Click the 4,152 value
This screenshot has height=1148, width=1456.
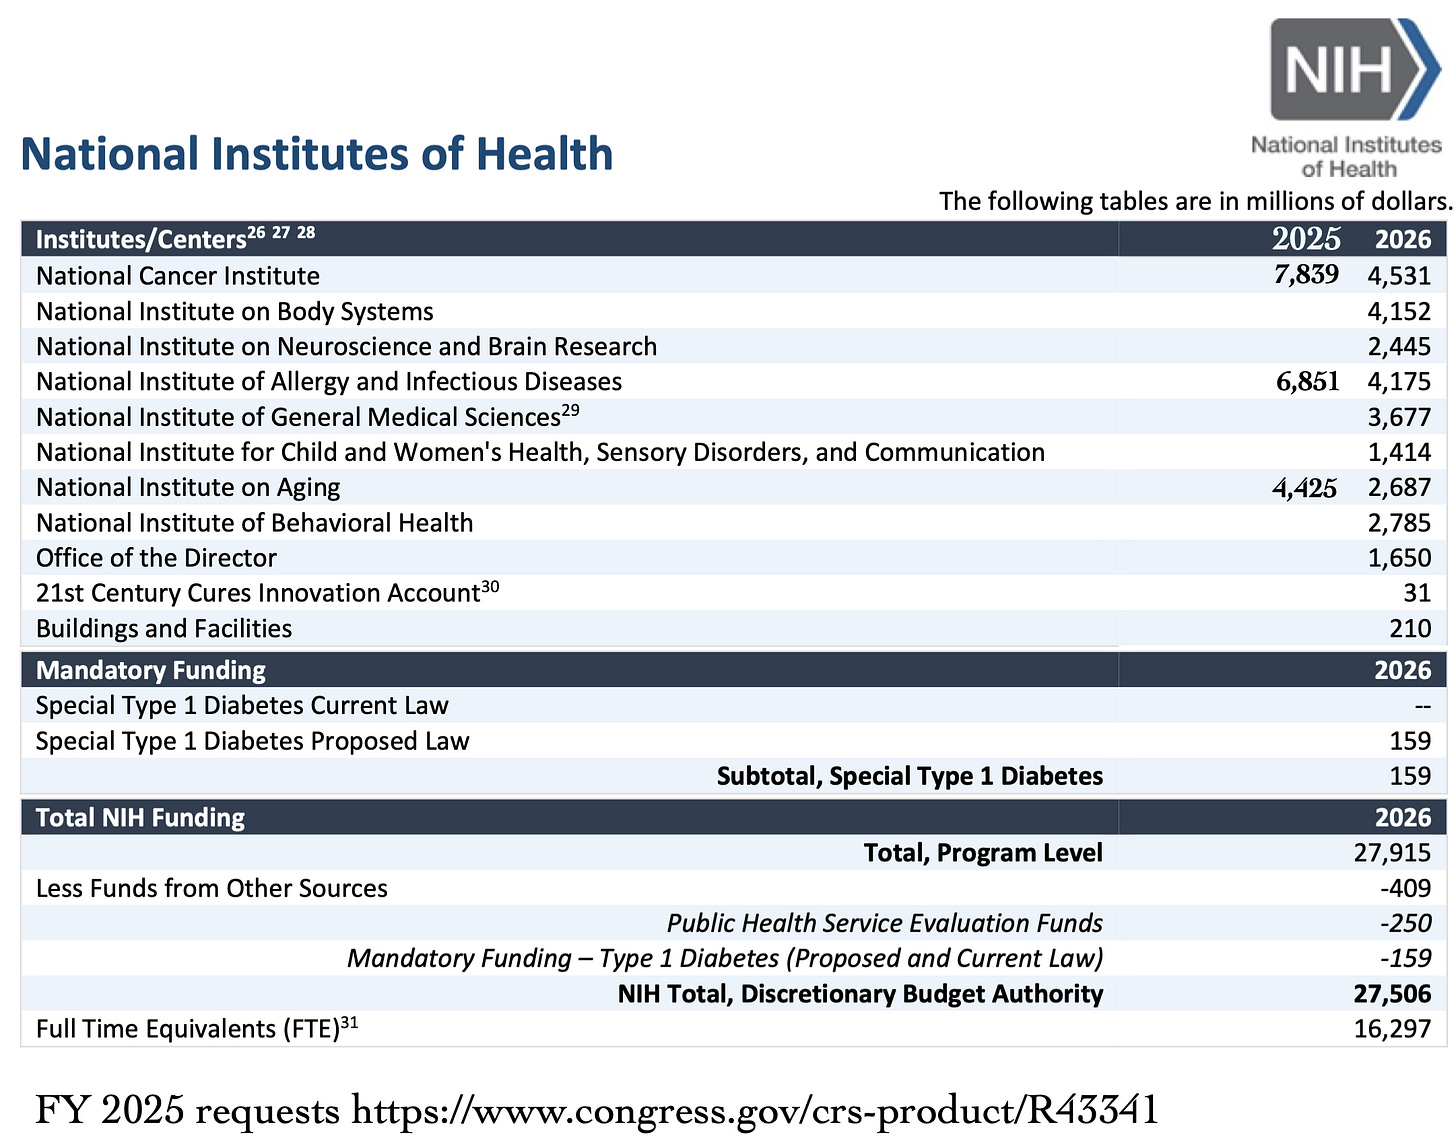[1399, 311]
